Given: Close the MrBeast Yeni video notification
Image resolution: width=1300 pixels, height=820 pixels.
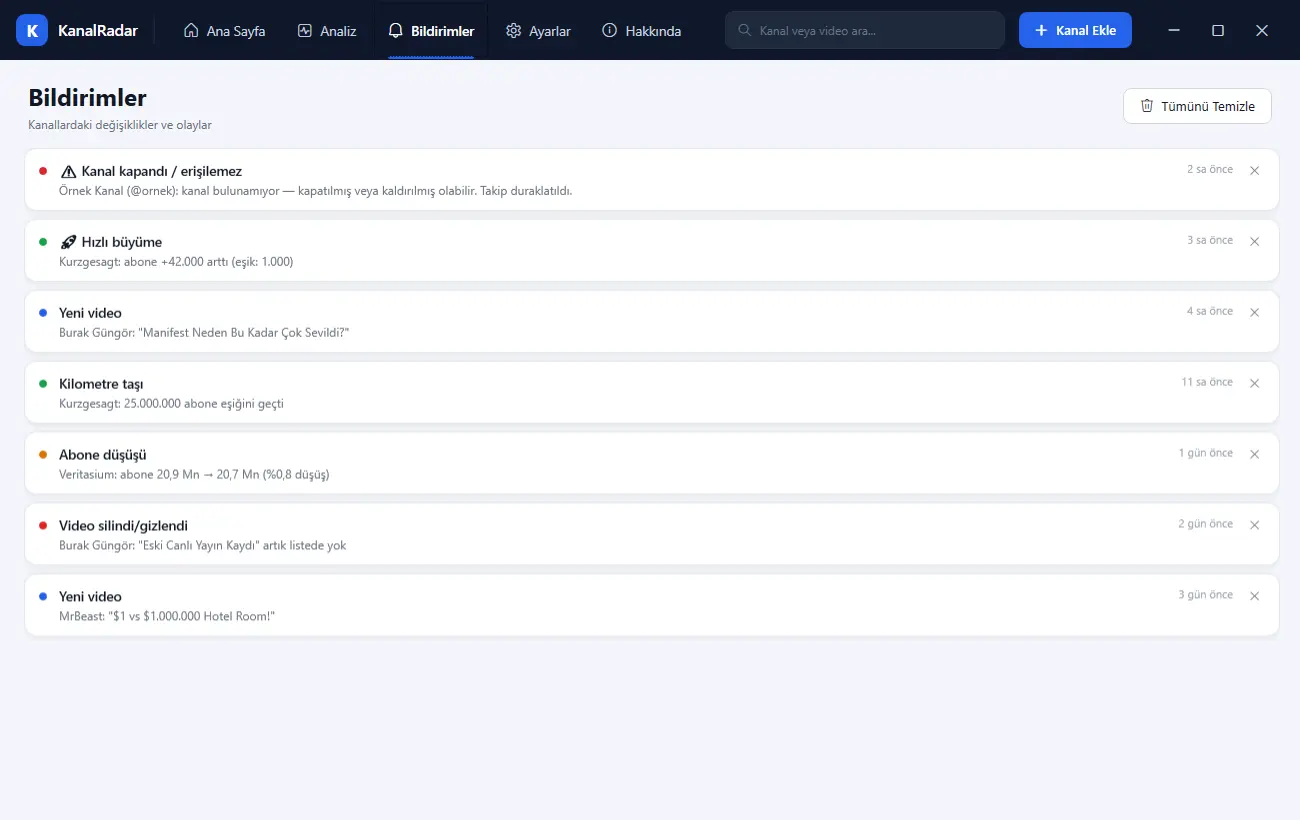Looking at the screenshot, I should (x=1255, y=596).
